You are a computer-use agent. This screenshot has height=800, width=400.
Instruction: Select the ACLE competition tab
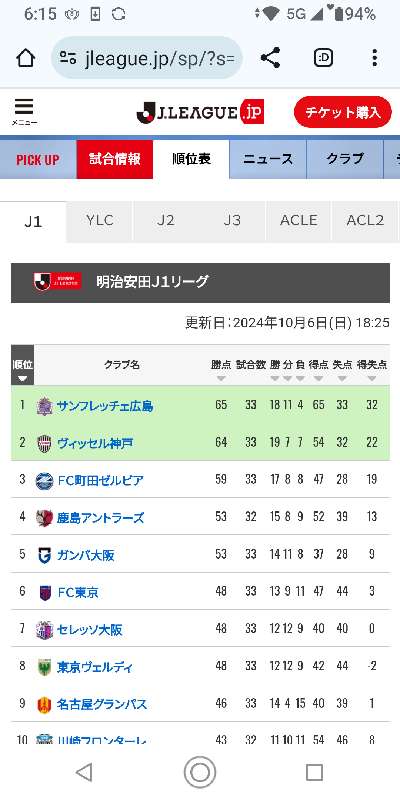tap(298, 220)
